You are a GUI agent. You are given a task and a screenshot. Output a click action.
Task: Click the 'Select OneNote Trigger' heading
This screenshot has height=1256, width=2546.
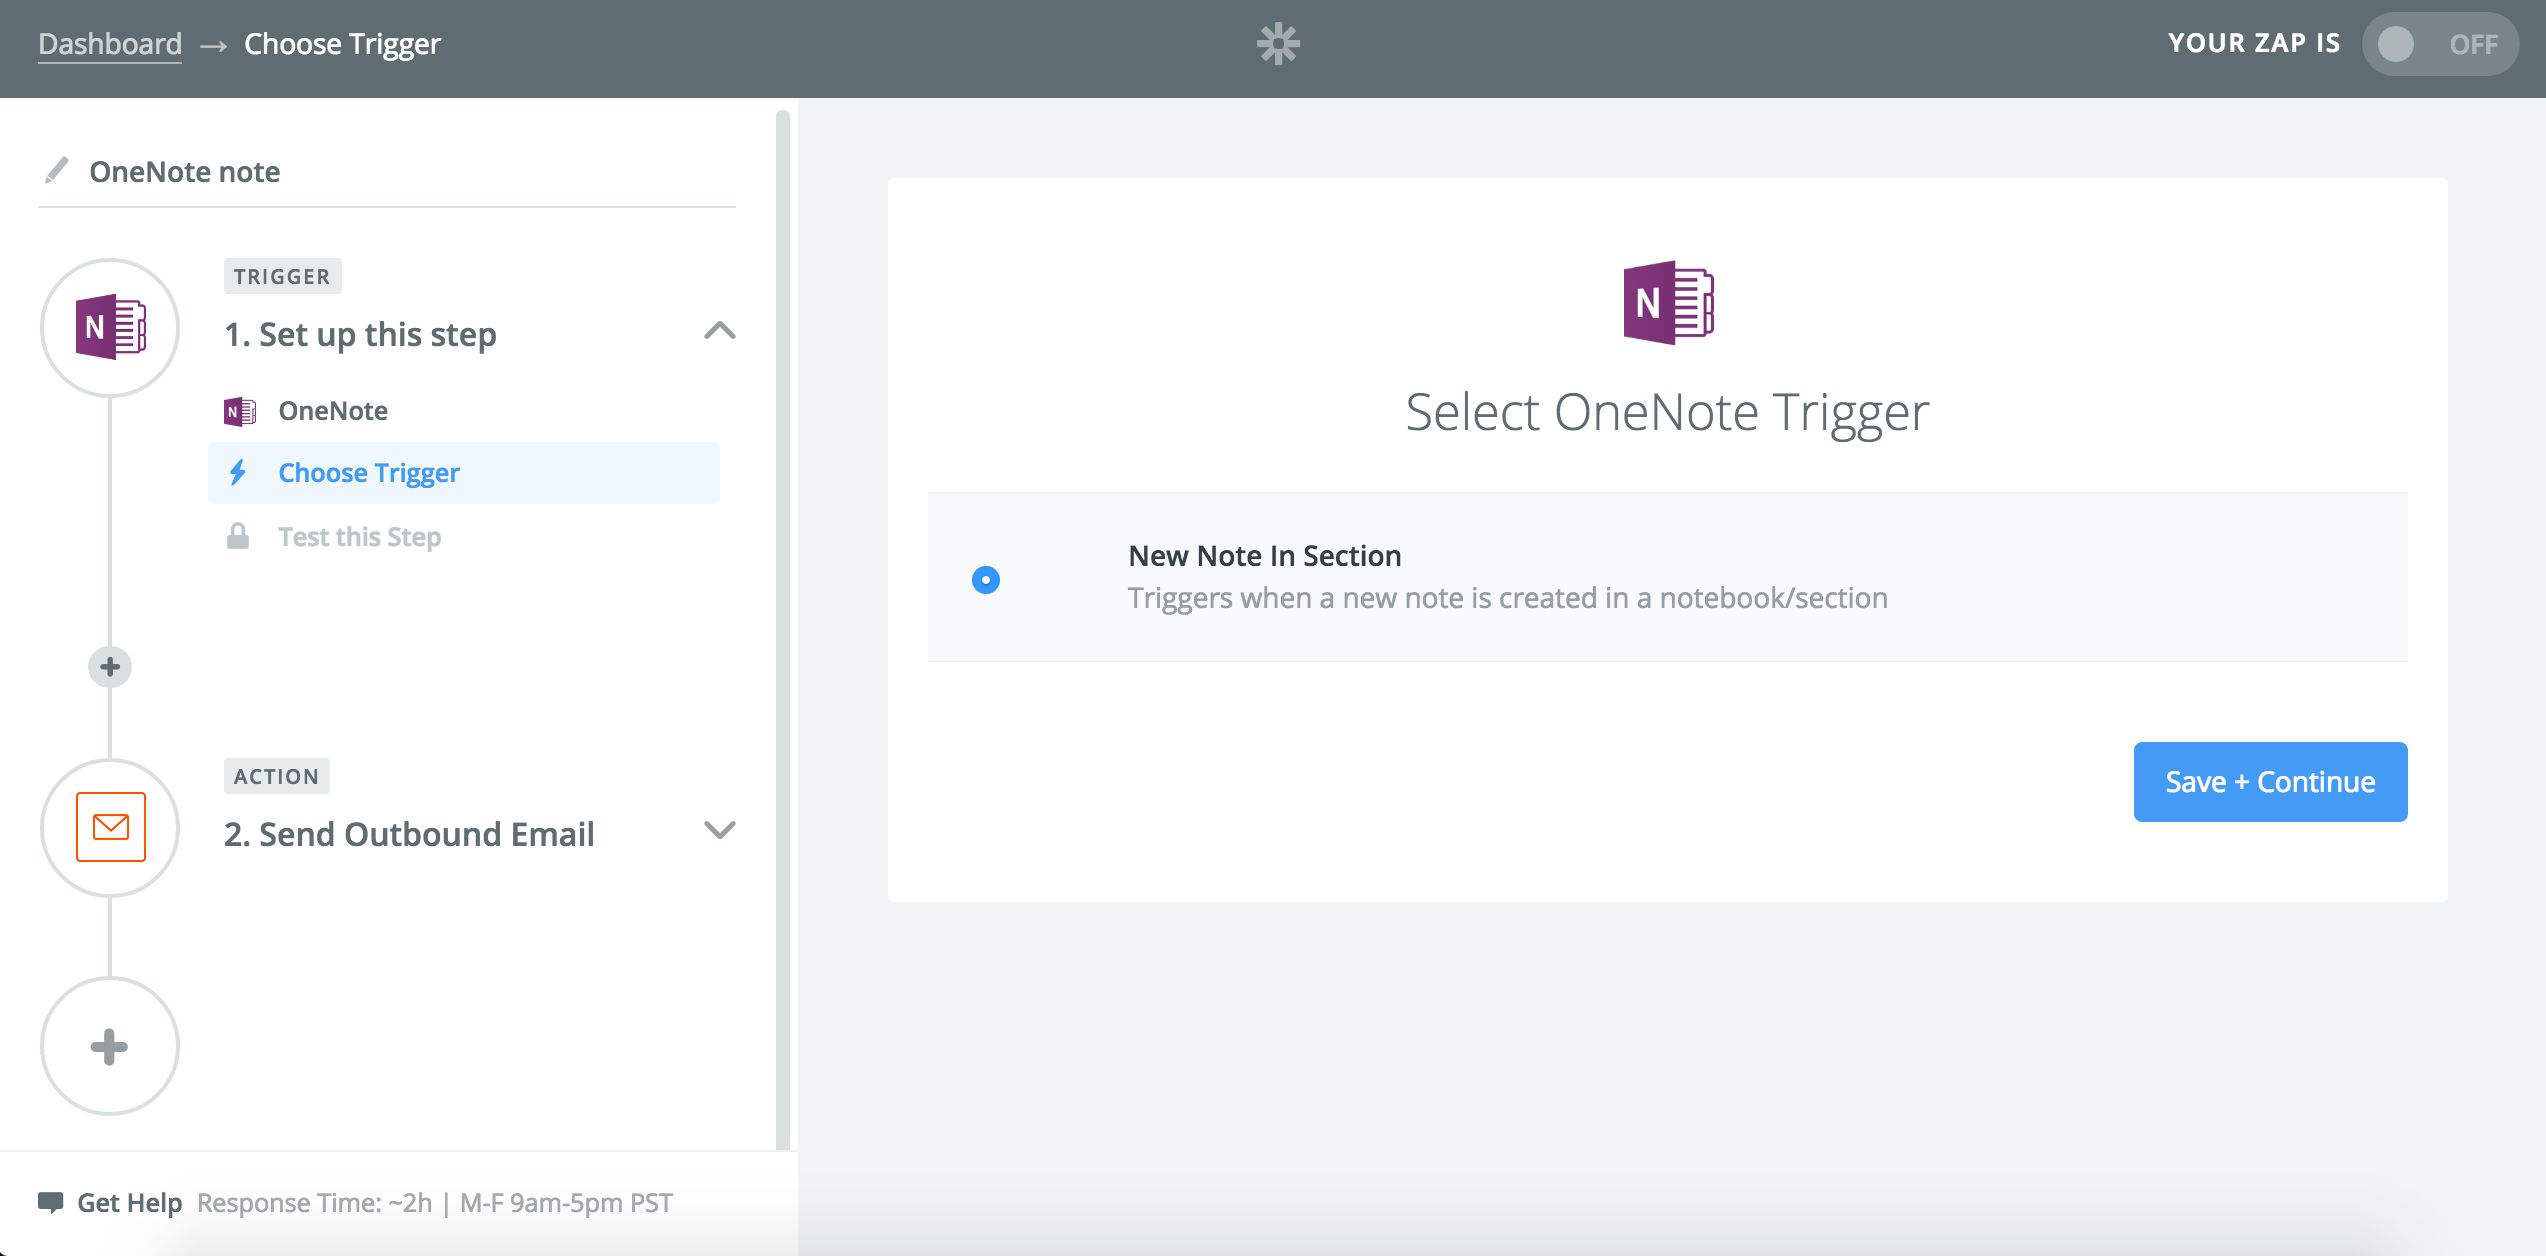pos(1667,412)
